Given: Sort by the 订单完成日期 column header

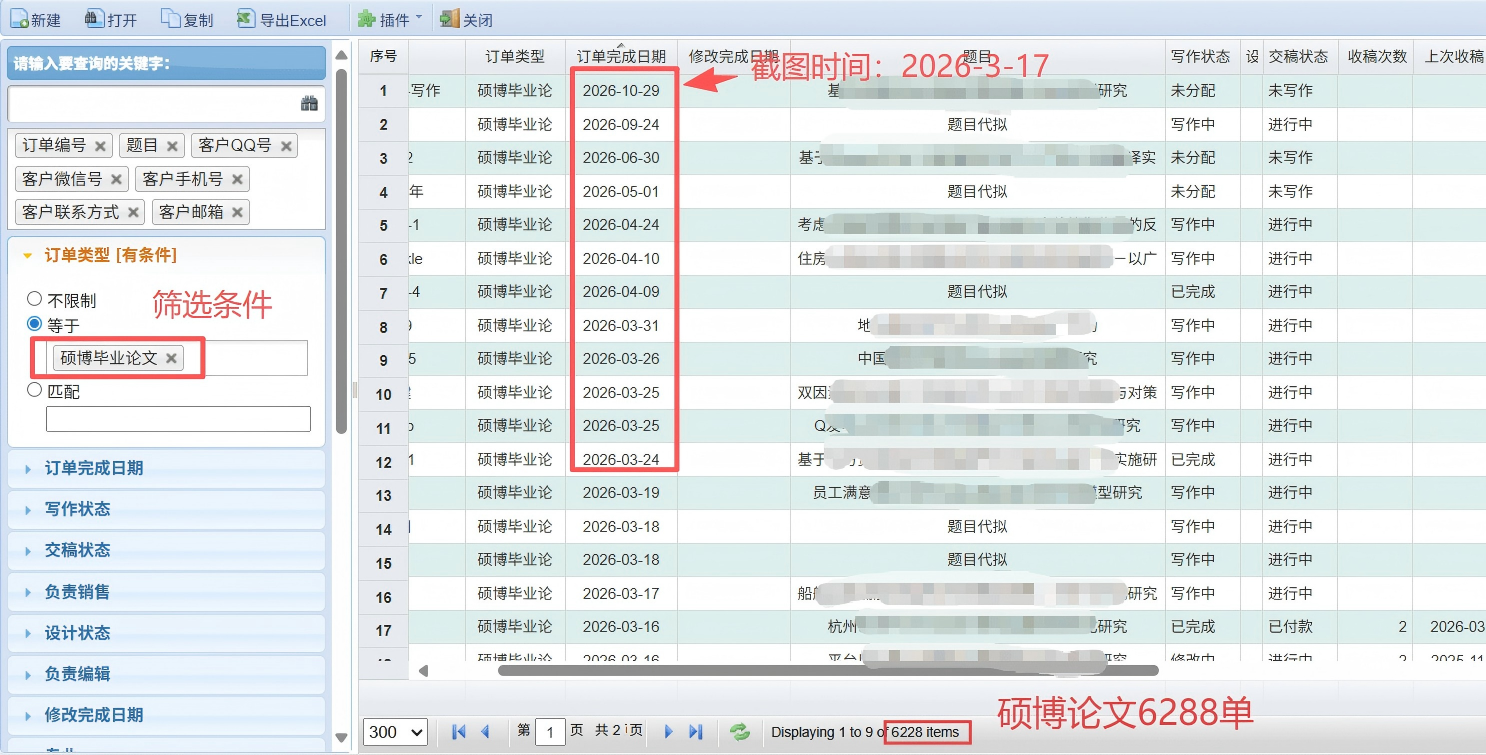Looking at the screenshot, I should click(x=622, y=57).
